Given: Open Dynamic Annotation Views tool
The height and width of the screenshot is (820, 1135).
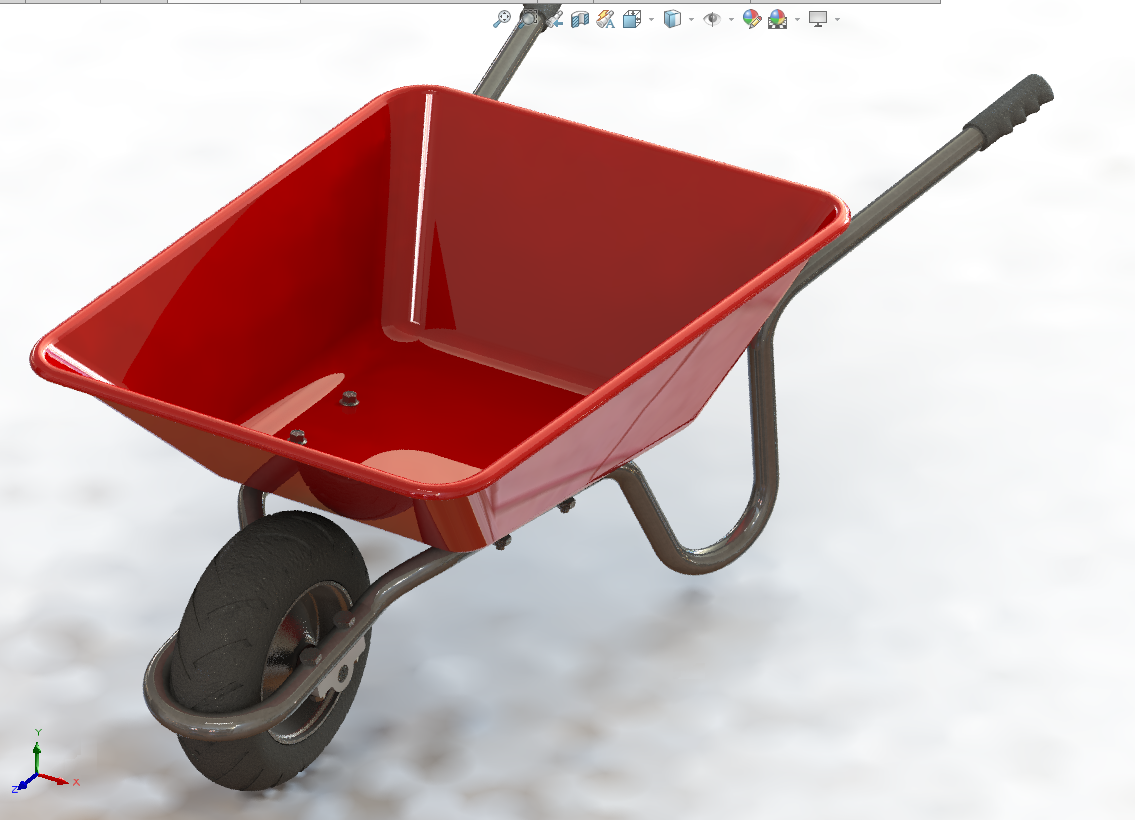Looking at the screenshot, I should click(x=605, y=19).
